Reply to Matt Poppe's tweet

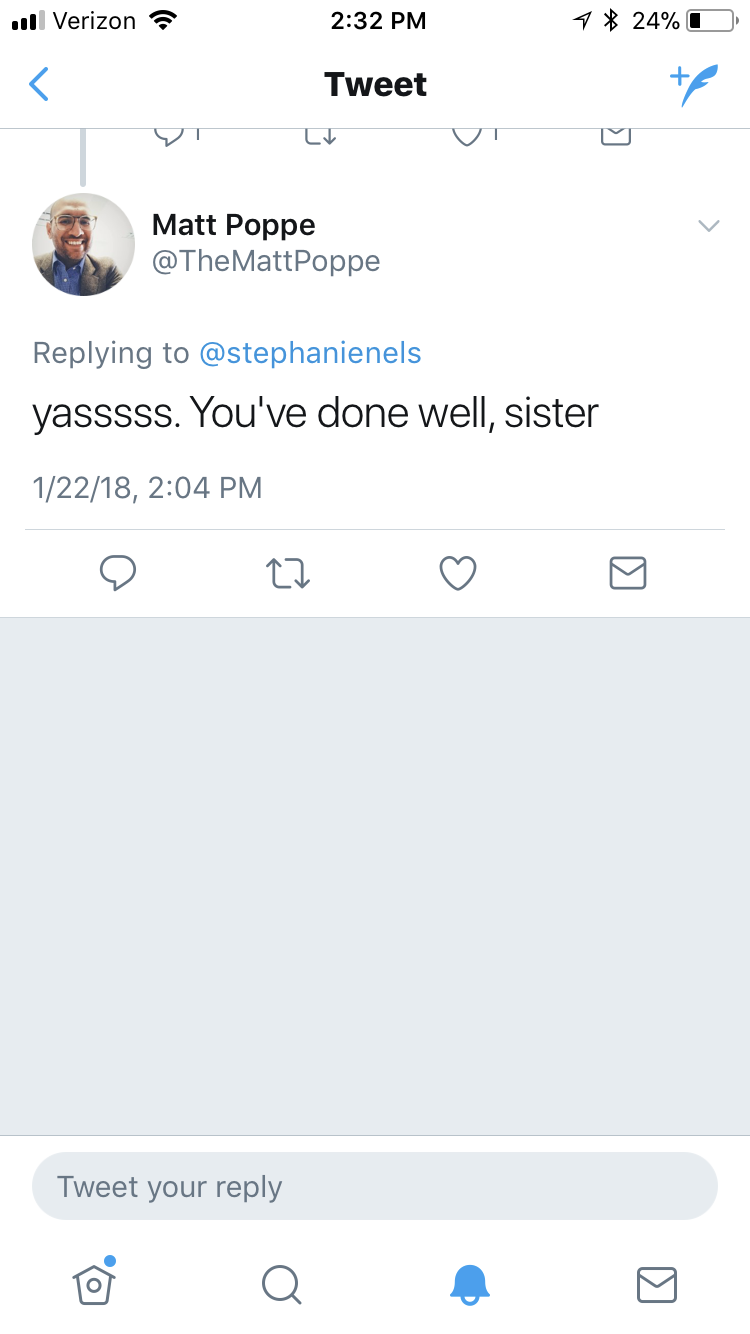[118, 573]
